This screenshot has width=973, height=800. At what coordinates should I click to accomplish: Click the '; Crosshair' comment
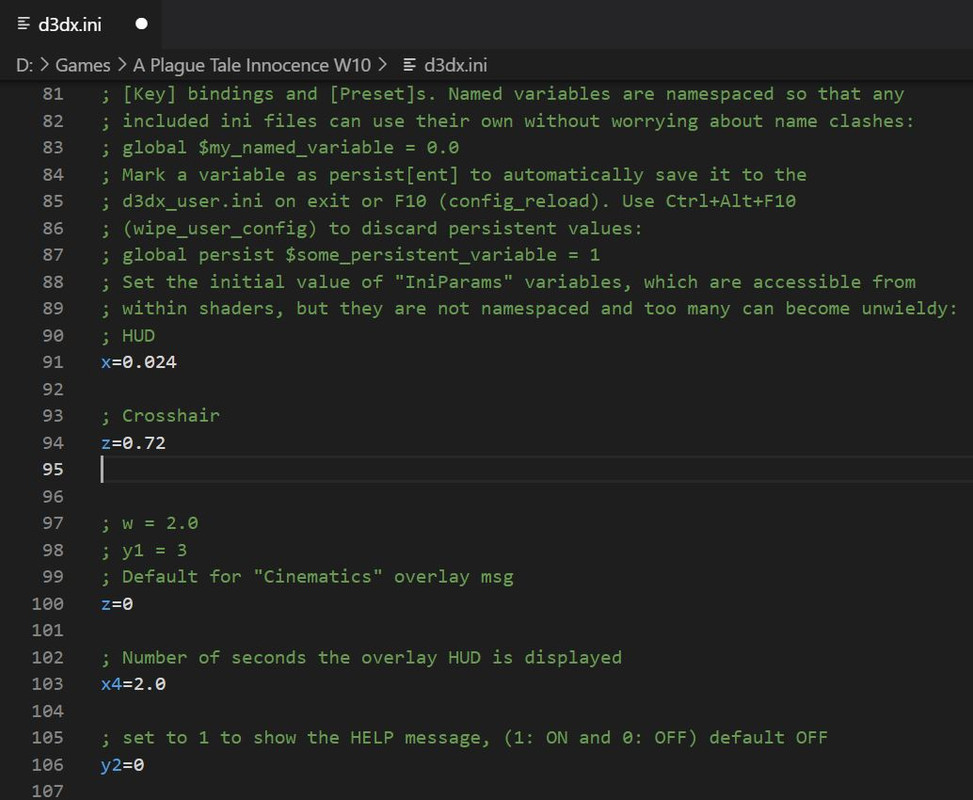tap(161, 416)
